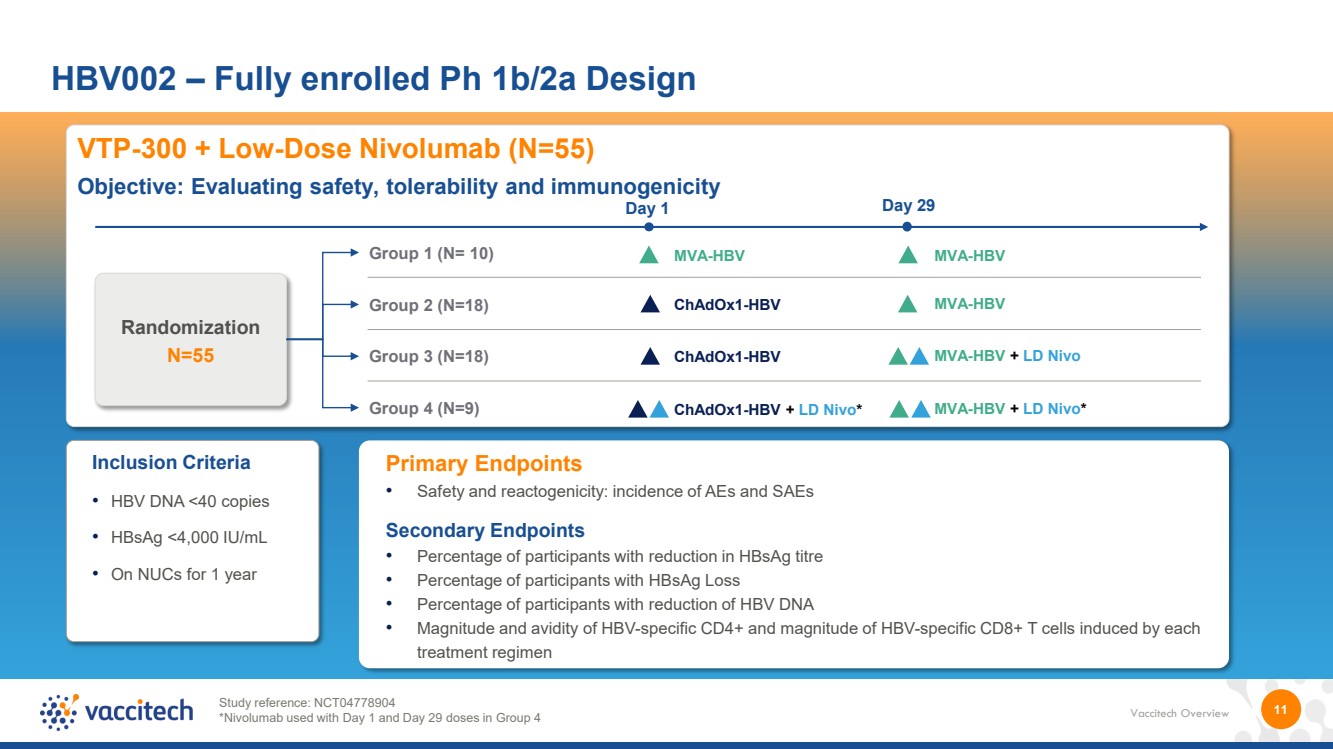This screenshot has width=1333, height=749.
Task: Click the Day 29 timeline dot
Action: coord(907,227)
